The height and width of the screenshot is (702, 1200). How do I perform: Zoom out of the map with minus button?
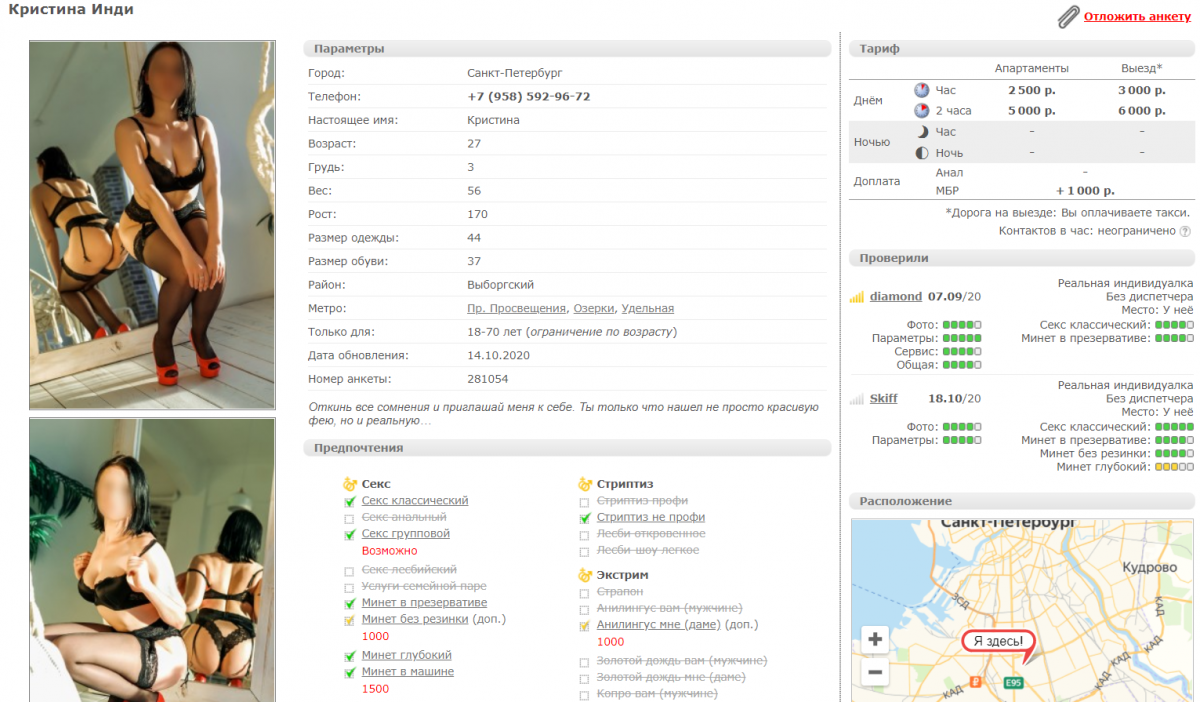click(875, 672)
